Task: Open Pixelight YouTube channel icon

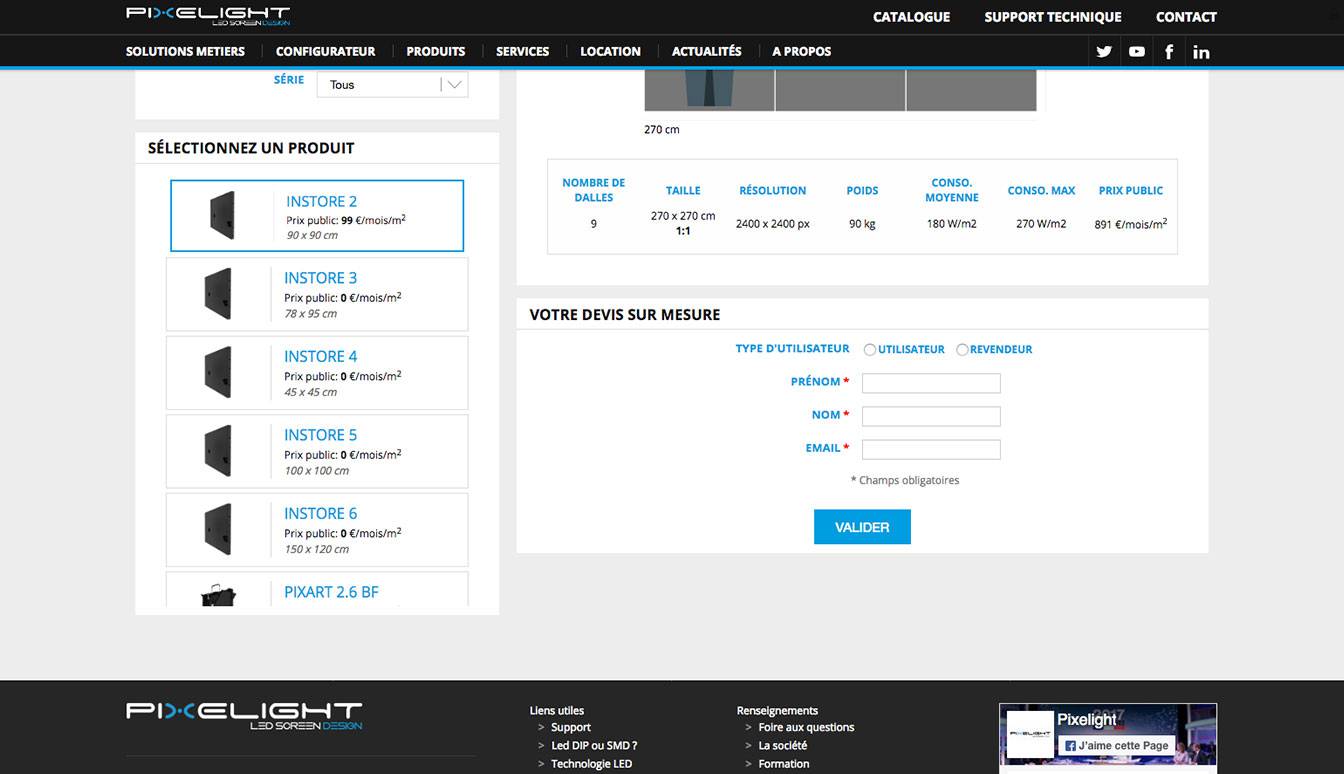Action: point(1137,51)
